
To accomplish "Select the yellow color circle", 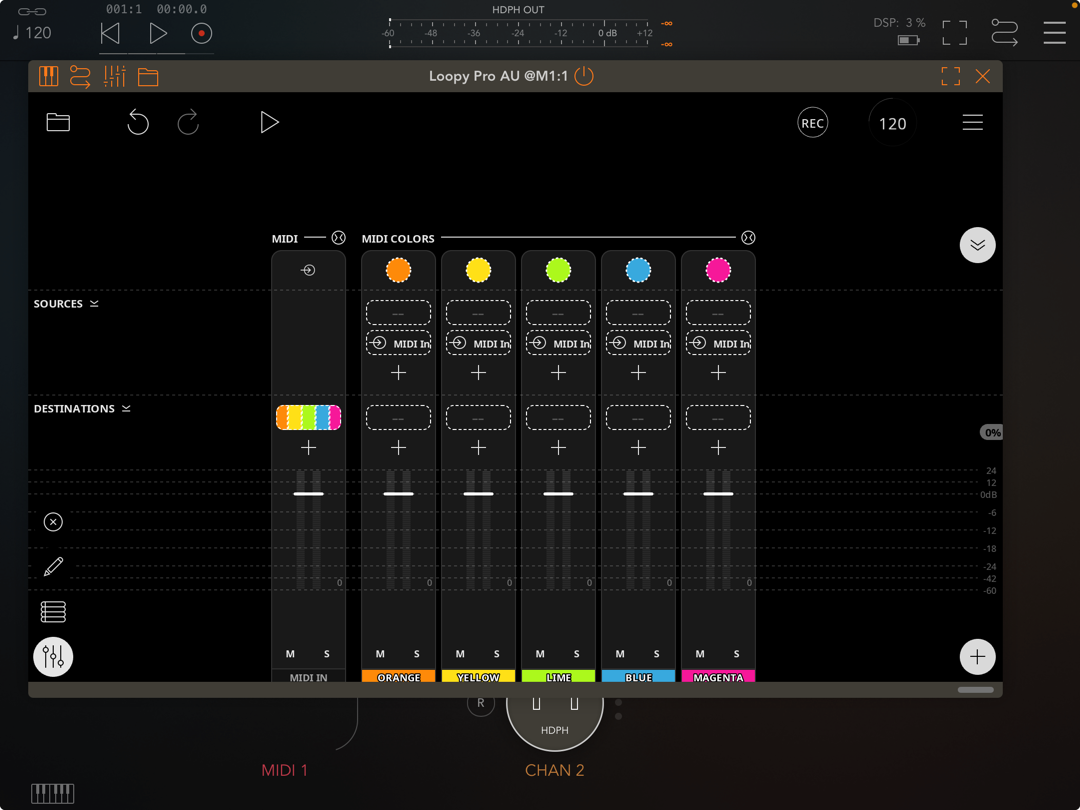I will click(x=478, y=270).
